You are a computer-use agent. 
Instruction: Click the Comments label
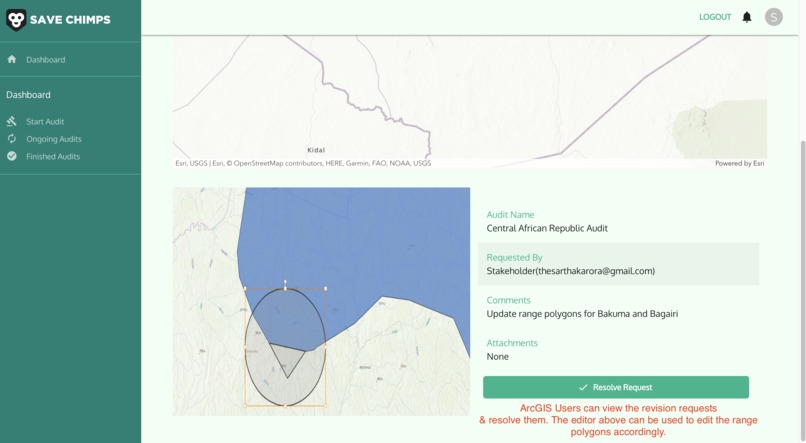coord(508,300)
